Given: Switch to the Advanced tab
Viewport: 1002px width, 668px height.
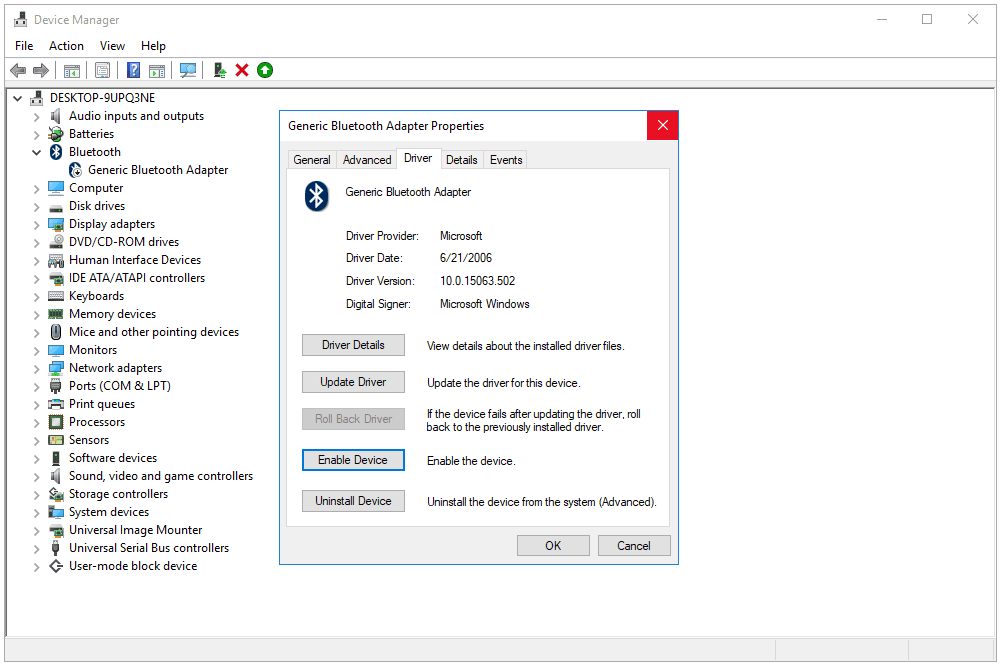Looking at the screenshot, I should pos(367,160).
